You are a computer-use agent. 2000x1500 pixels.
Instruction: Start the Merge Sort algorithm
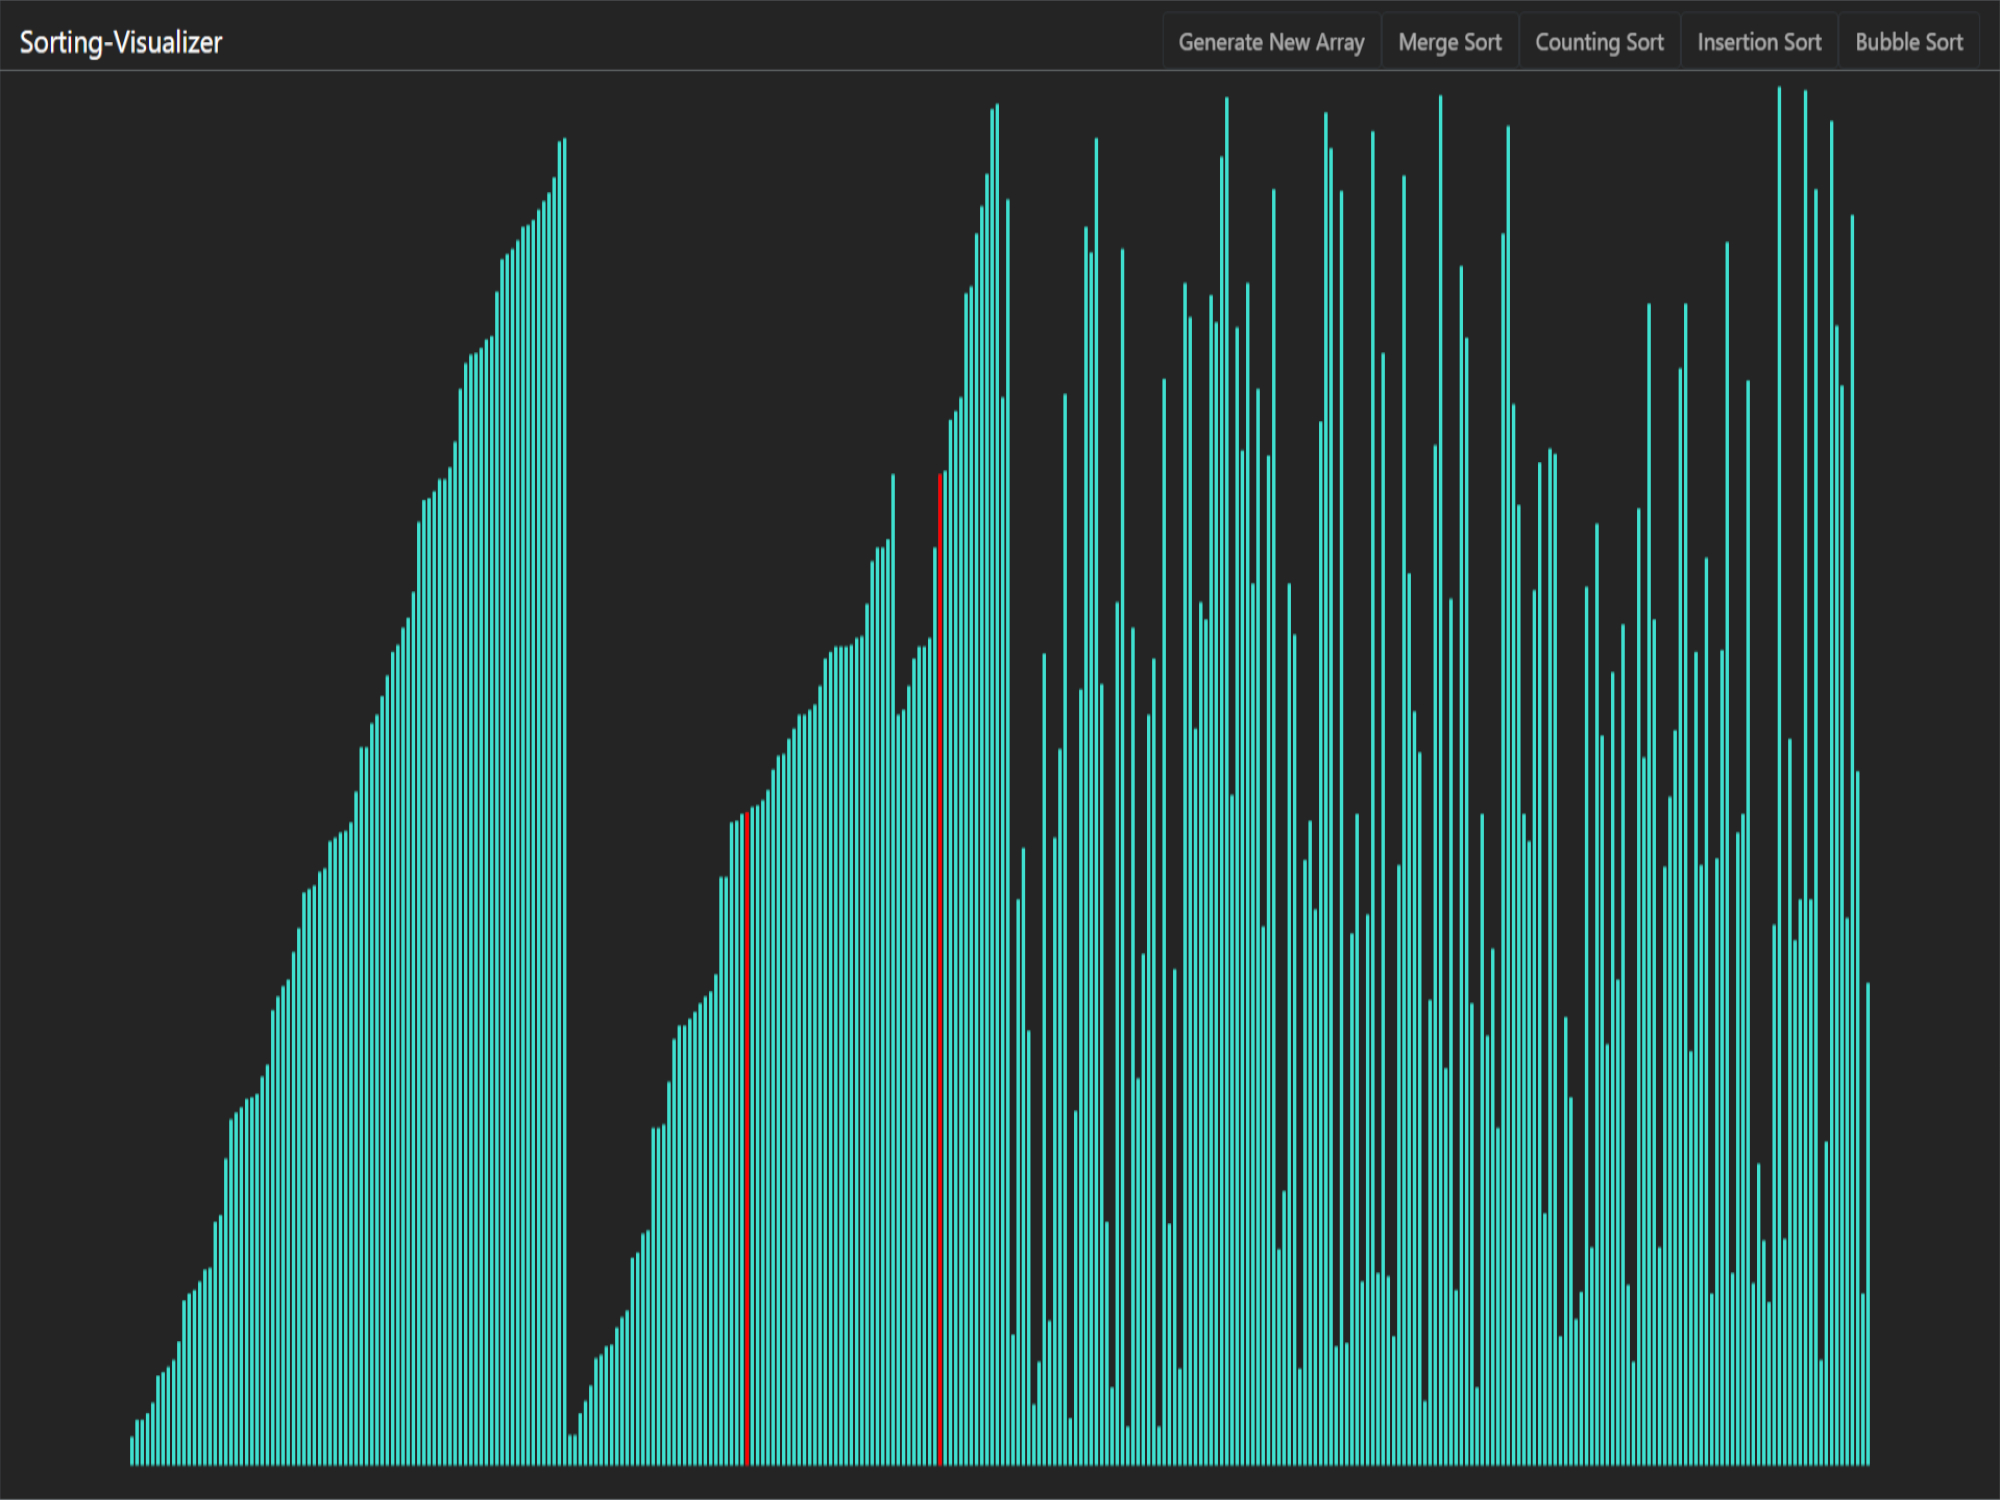tap(1450, 42)
